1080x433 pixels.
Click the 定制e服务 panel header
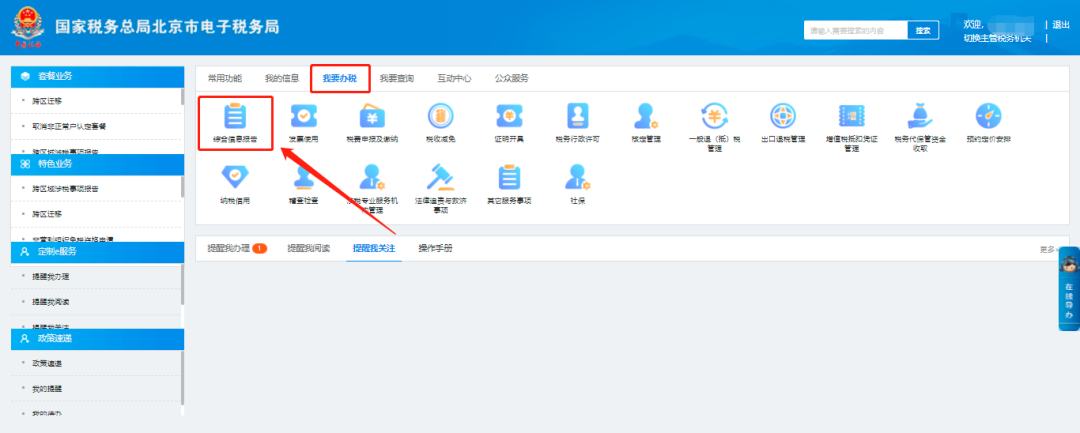(x=98, y=251)
